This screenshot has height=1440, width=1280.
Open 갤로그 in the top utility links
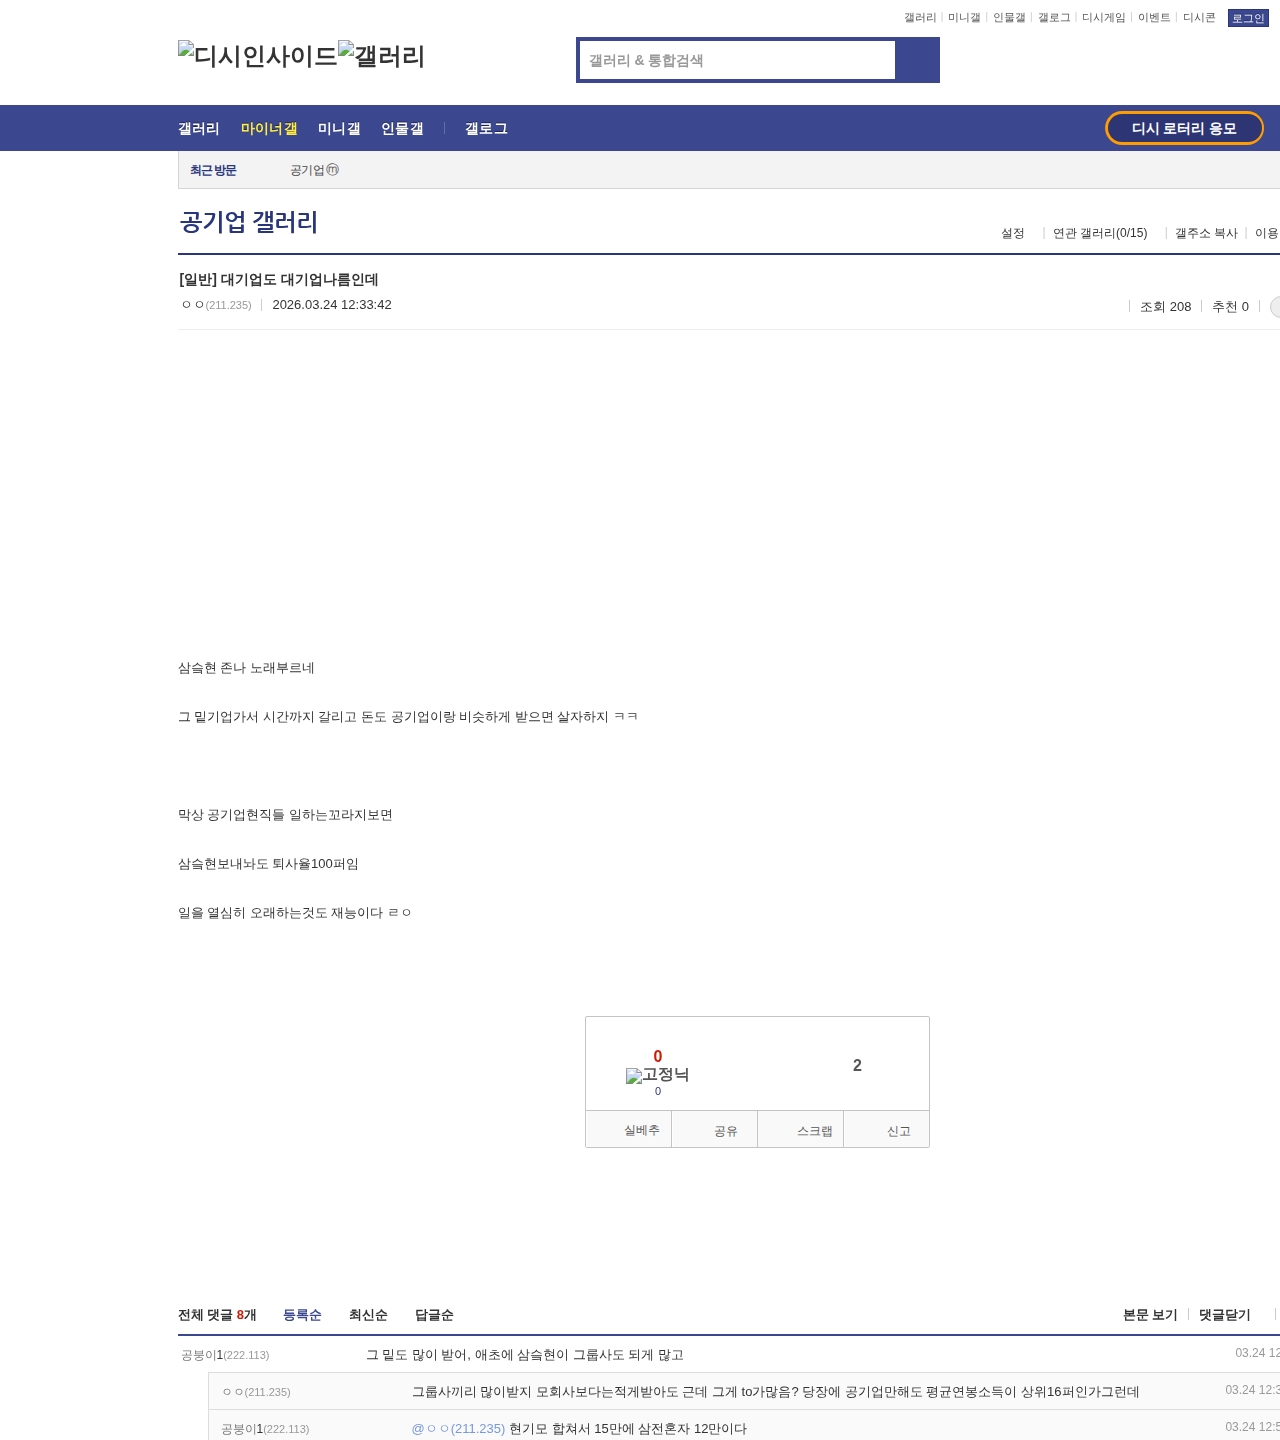[1054, 18]
